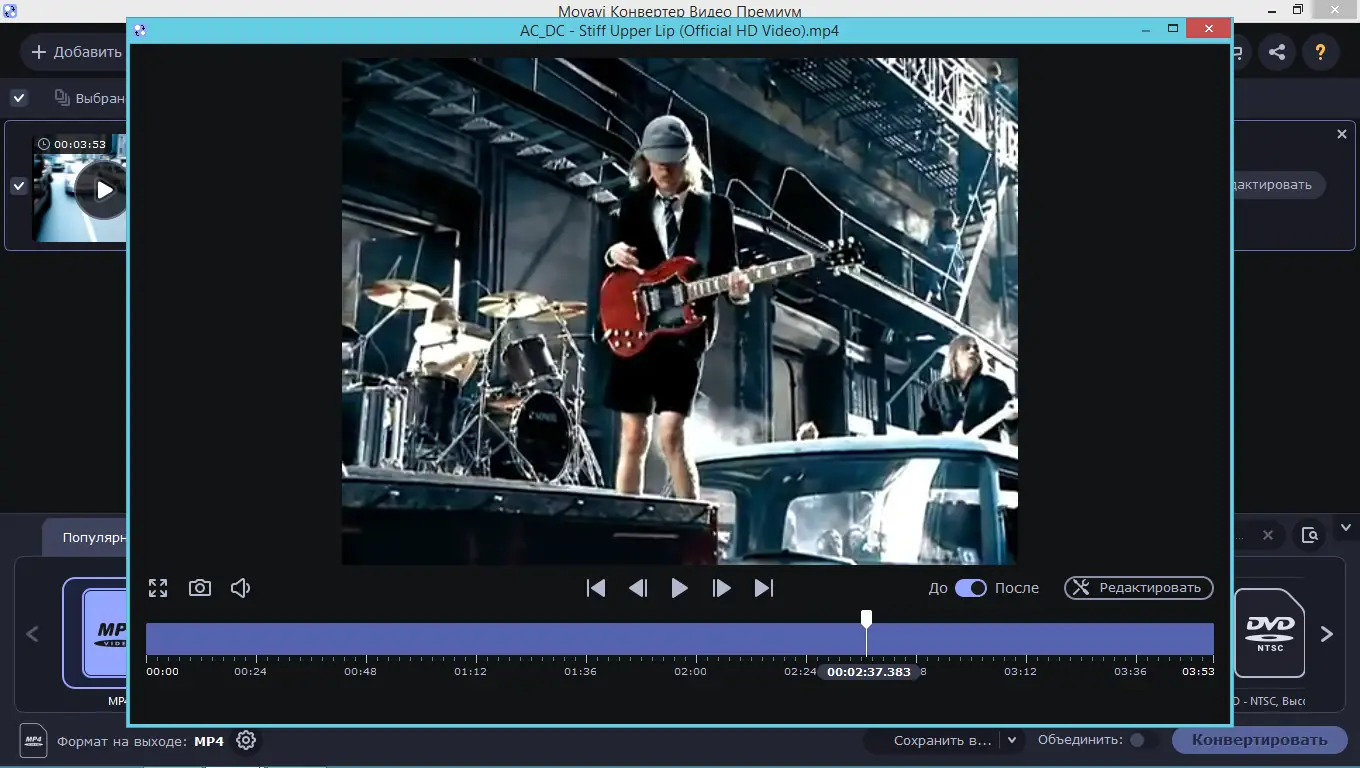Viewport: 1360px width, 768px height.
Task: Click Сохранить в... button
Action: point(943,740)
